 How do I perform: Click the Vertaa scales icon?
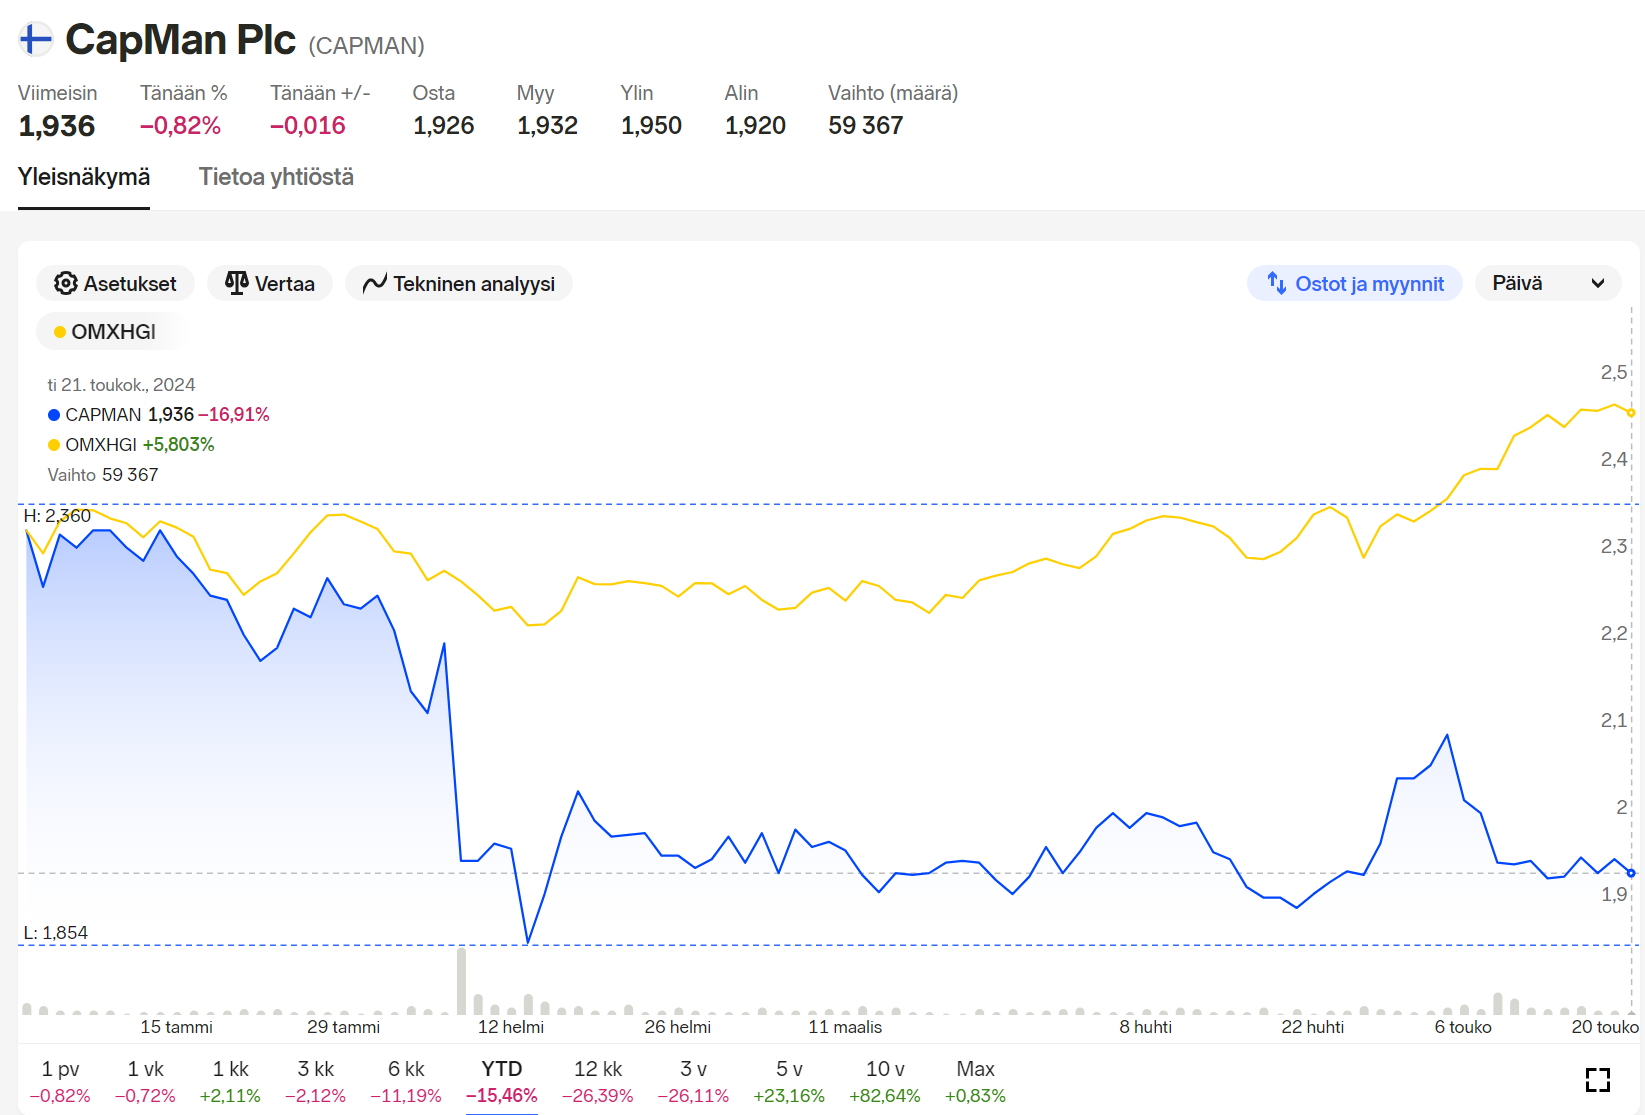click(237, 284)
